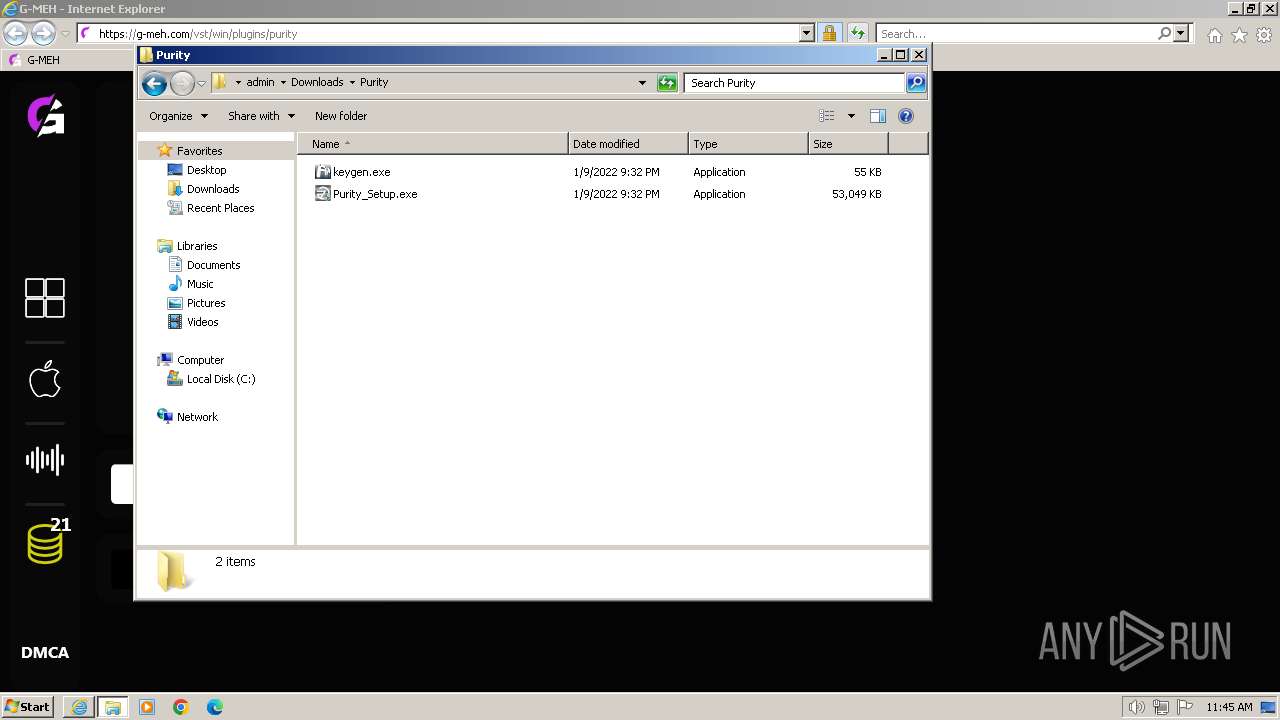Select keygen.exe file icon

322,172
